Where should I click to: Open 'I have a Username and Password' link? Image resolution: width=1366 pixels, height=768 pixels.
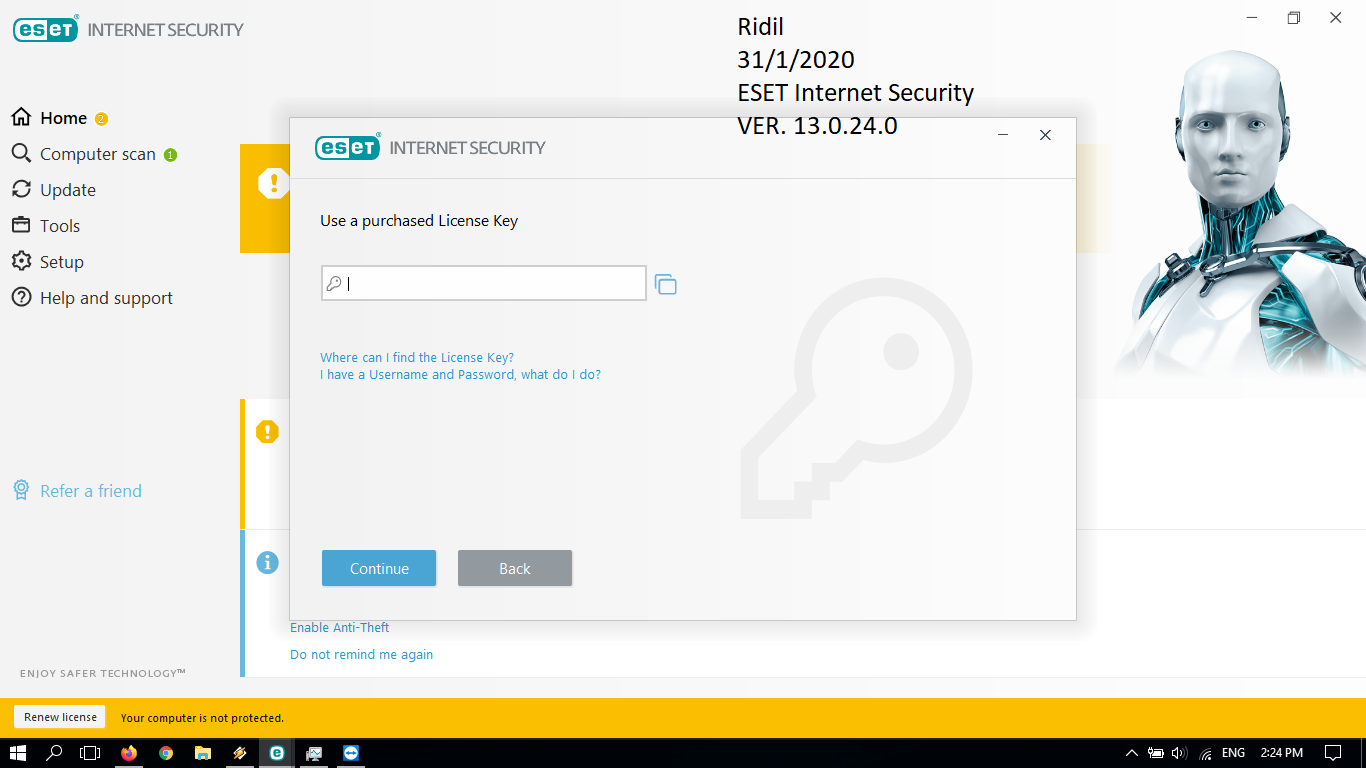click(x=460, y=375)
